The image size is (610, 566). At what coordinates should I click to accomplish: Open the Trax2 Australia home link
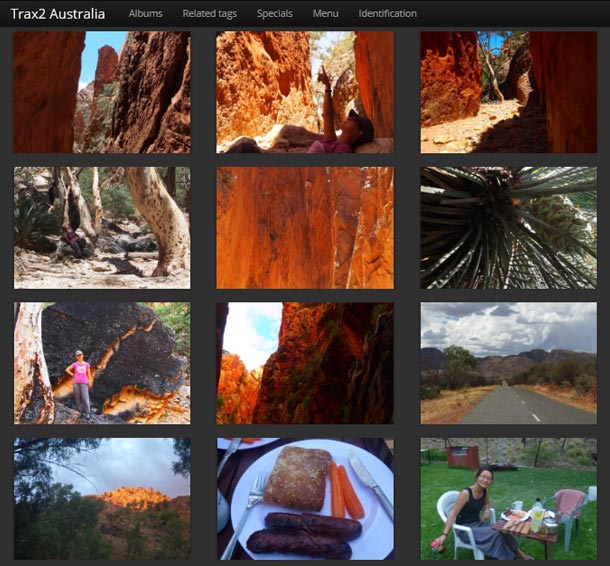pyautogui.click(x=58, y=14)
